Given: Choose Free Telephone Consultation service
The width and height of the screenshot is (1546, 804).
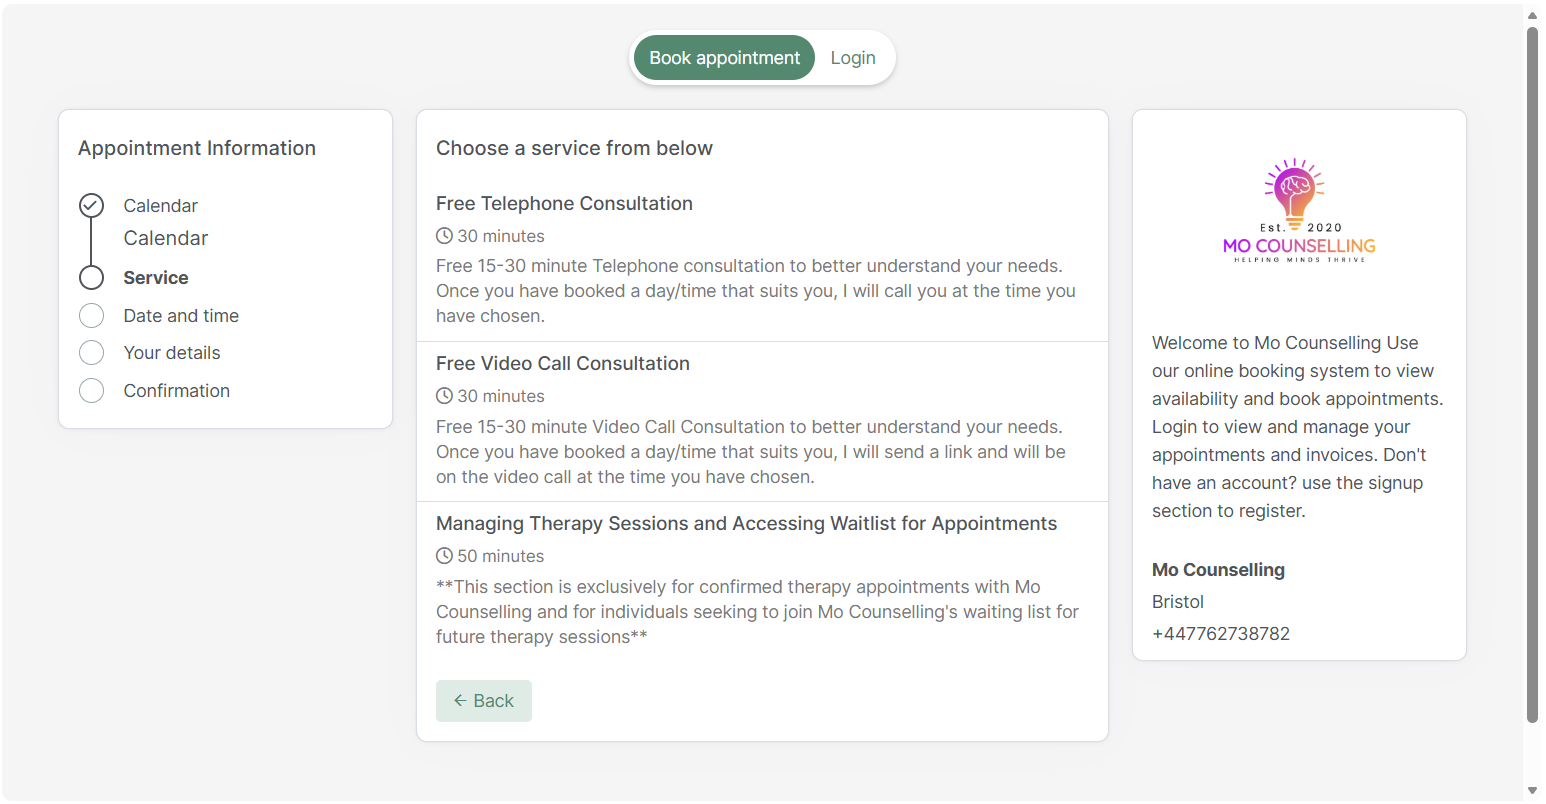Looking at the screenshot, I should pos(762,259).
